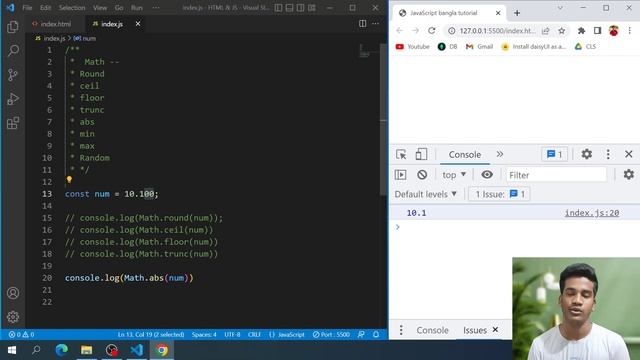Viewport: 640px width, 360px height.
Task: Open Windows Start menu
Action: click(x=12, y=350)
